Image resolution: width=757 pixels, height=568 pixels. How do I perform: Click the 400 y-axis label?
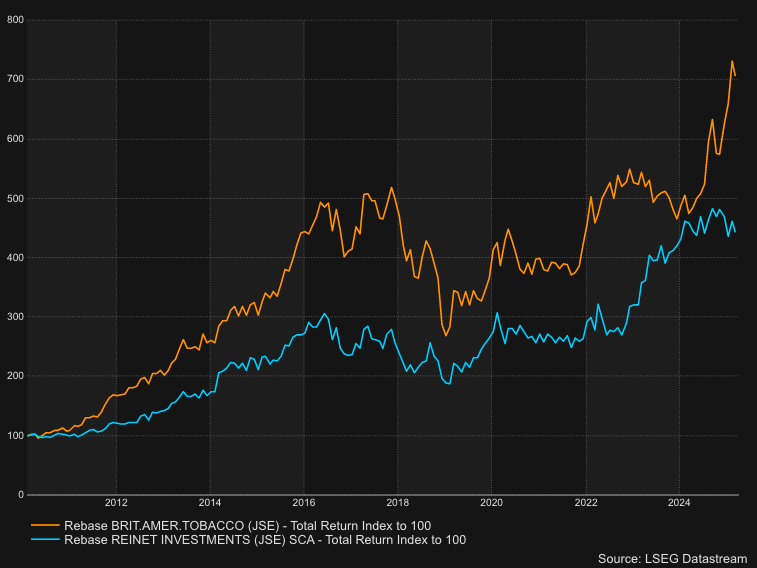point(15,258)
